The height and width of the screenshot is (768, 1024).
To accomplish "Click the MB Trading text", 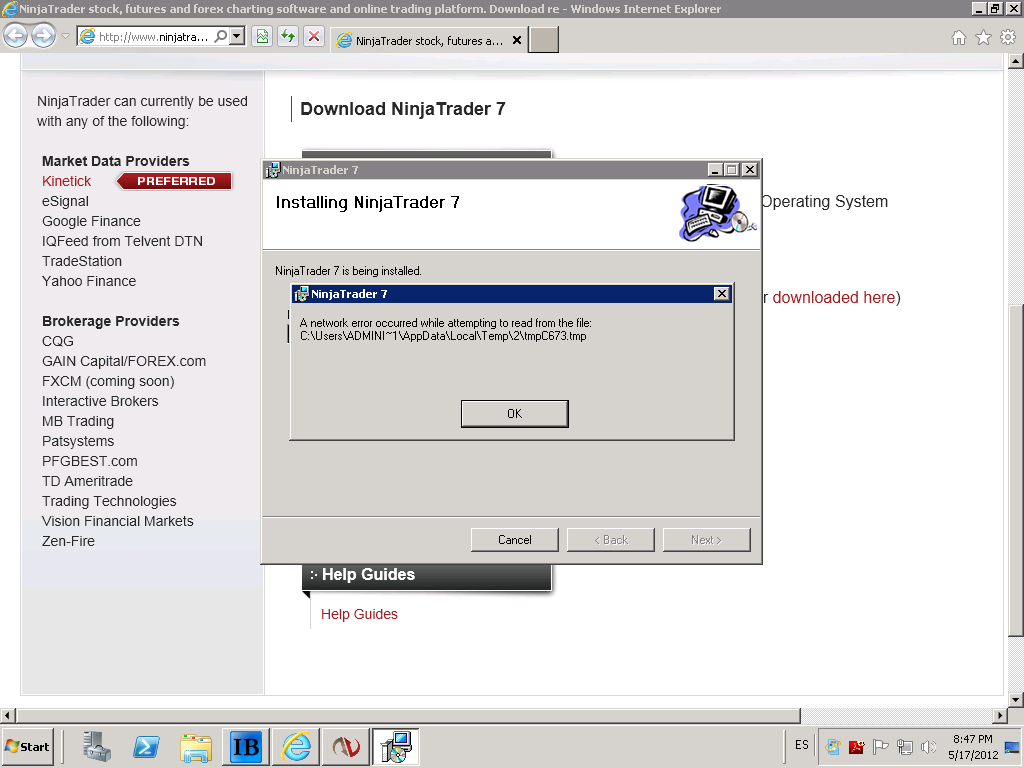I will click(78, 421).
